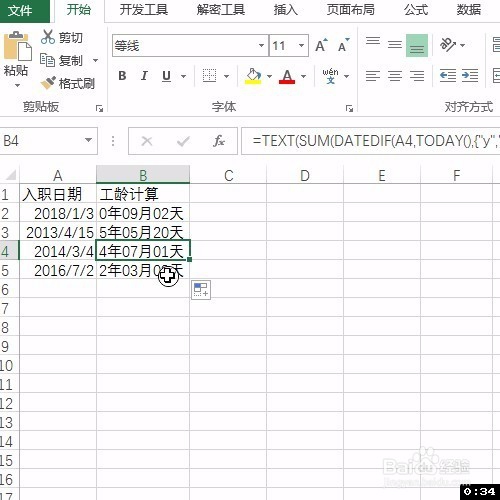Open the Font (字体) dialog launcher

[x=349, y=108]
